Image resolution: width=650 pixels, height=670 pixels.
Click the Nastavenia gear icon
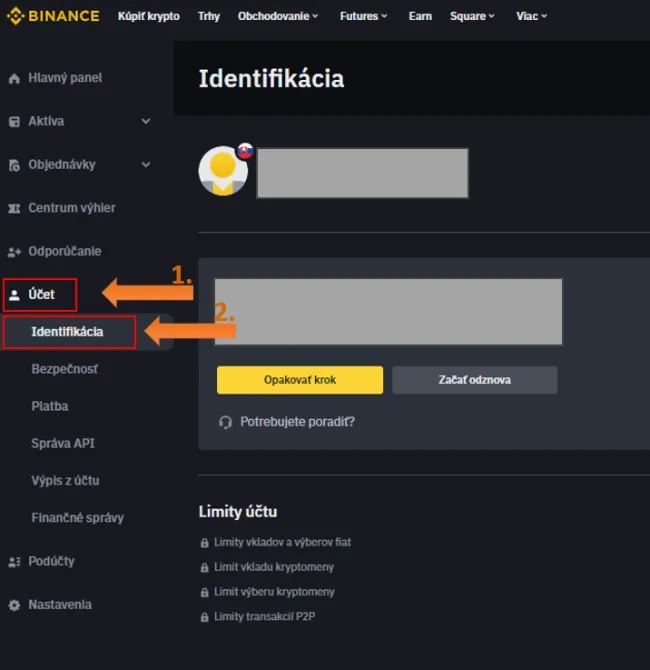pos(14,605)
